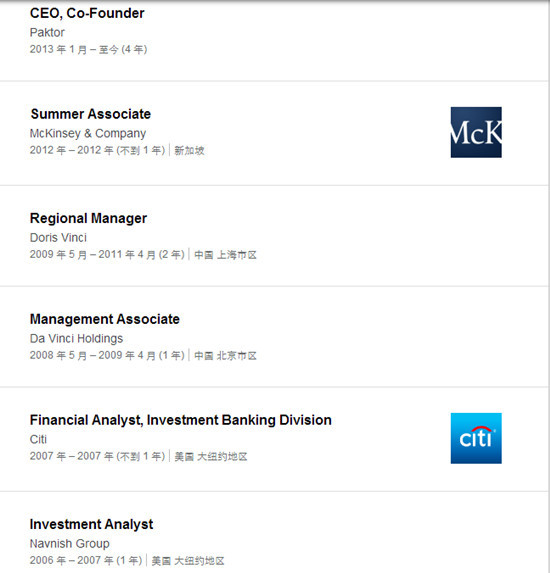Click the 新加坡 location text
The image size is (550, 573).
click(x=189, y=151)
